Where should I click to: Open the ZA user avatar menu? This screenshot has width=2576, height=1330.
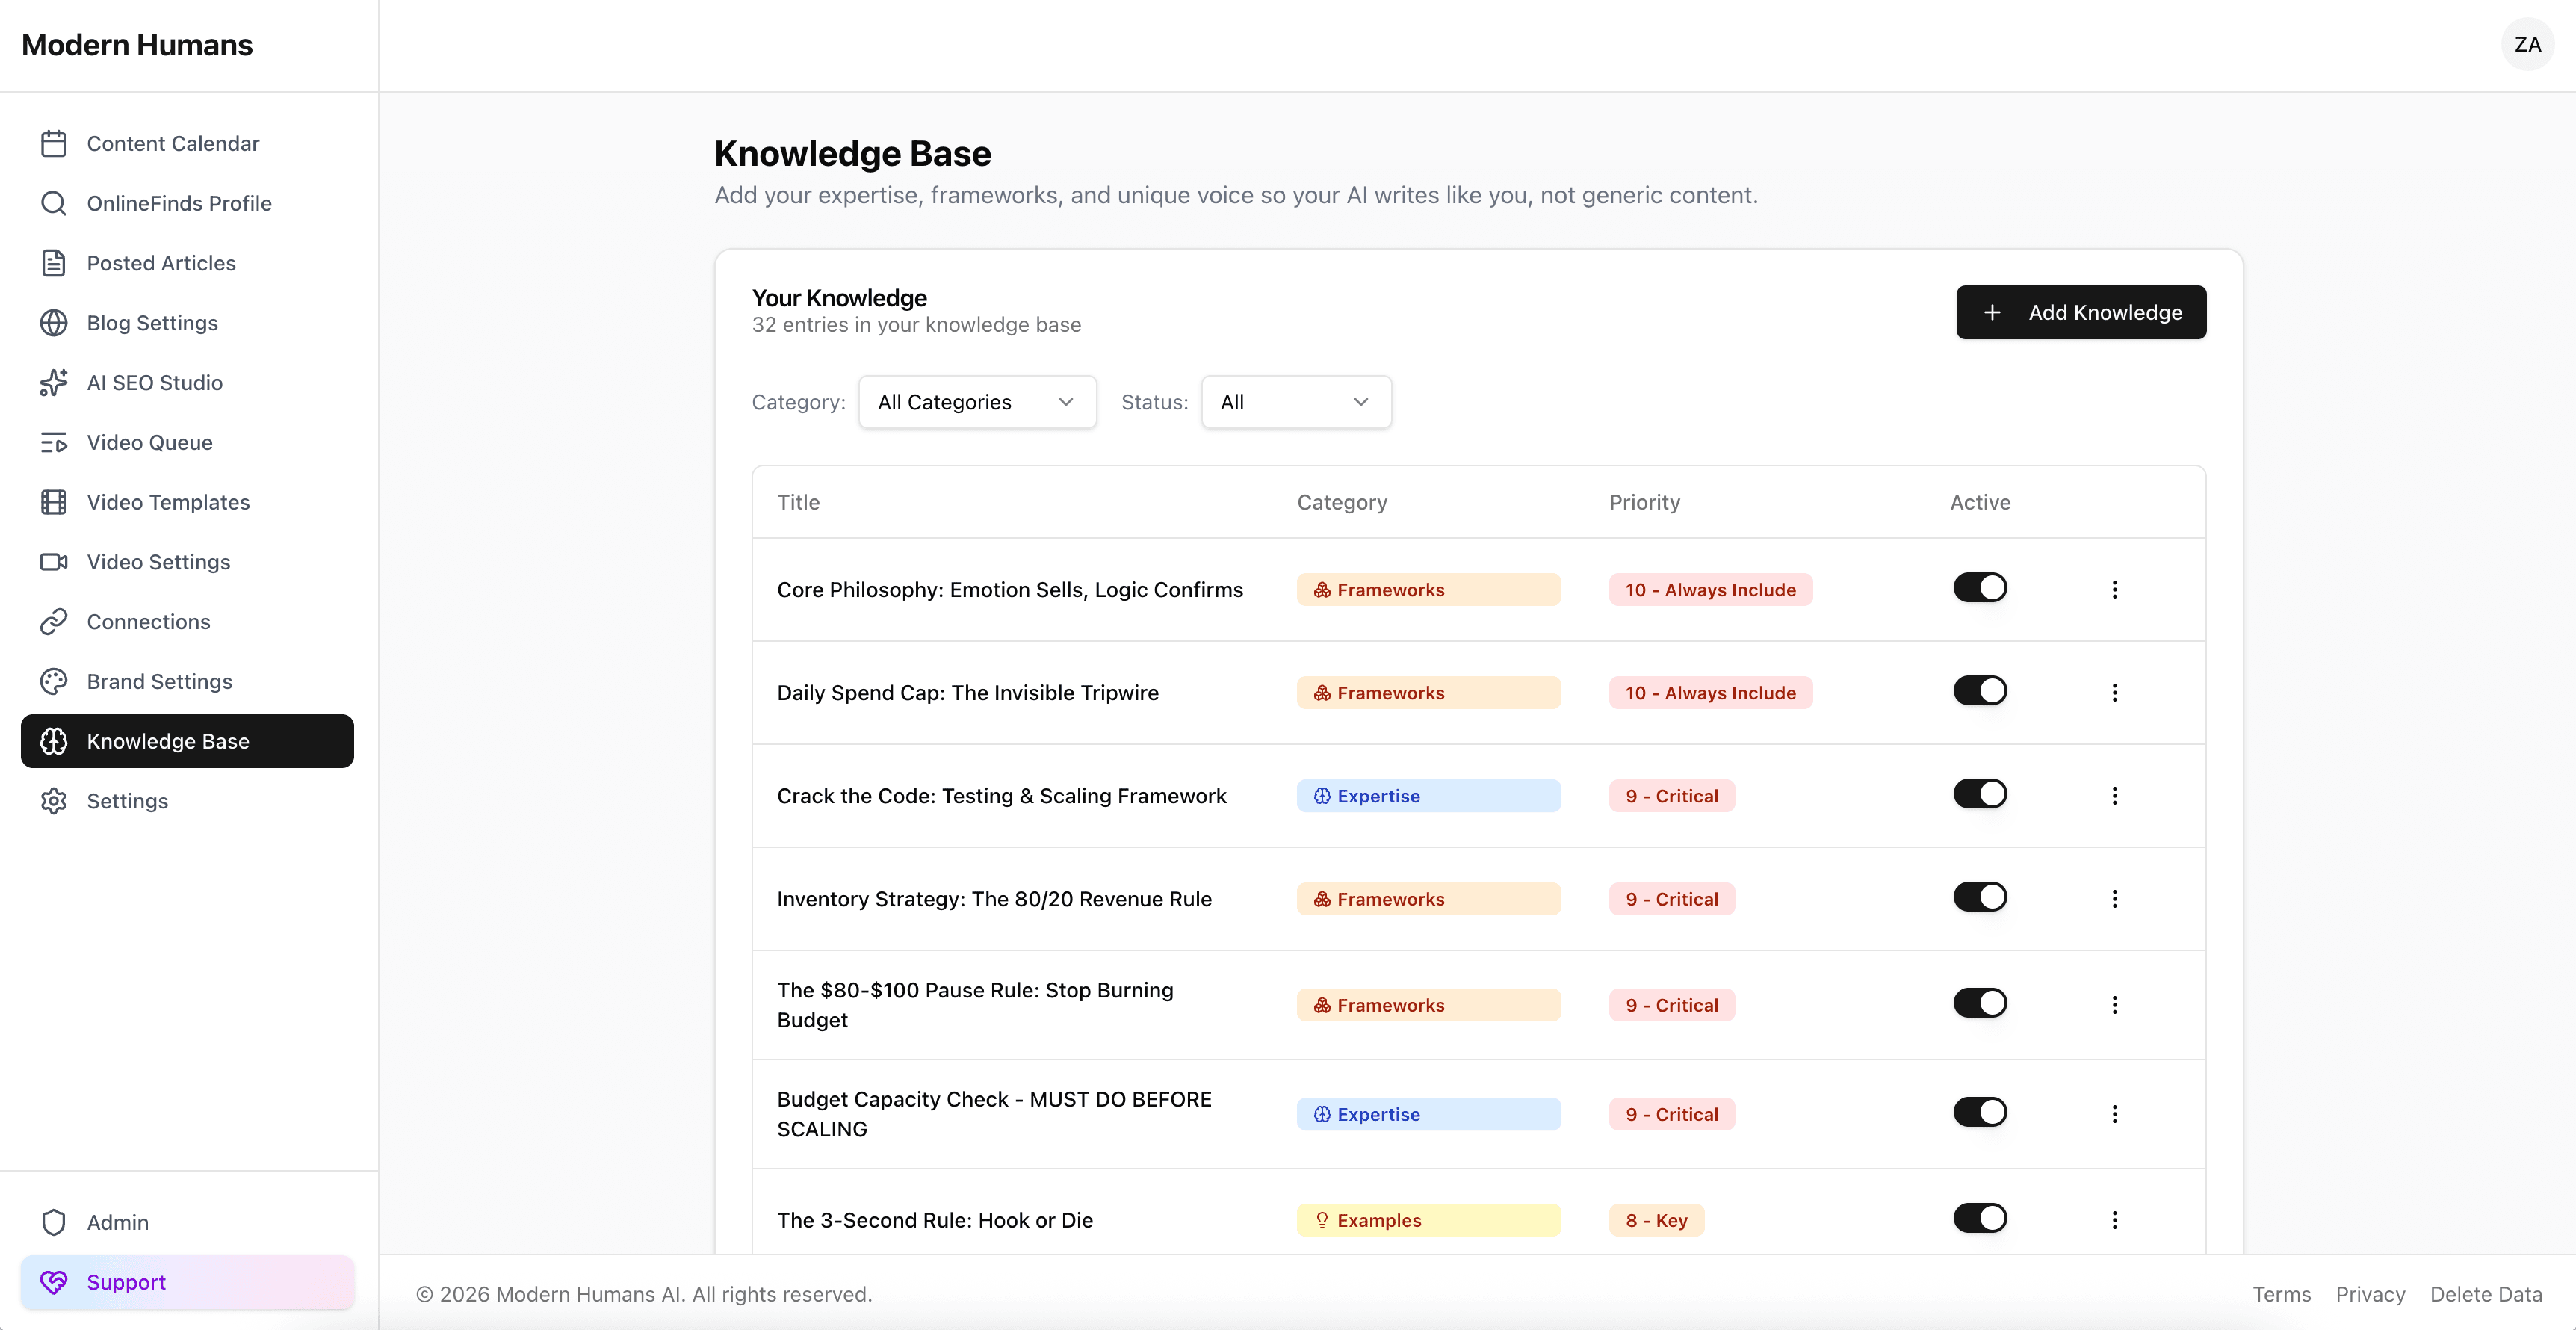click(2527, 44)
